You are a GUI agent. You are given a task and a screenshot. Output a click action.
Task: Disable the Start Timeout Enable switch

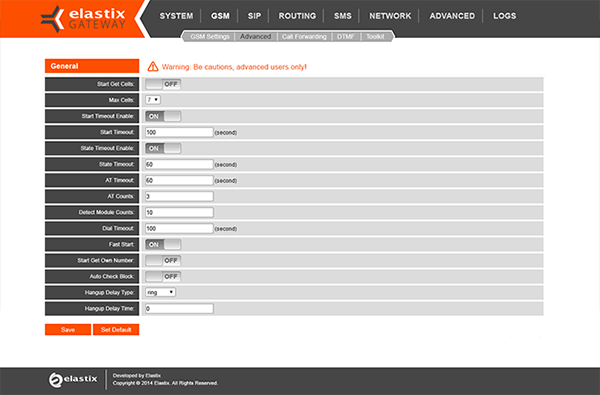click(x=163, y=116)
